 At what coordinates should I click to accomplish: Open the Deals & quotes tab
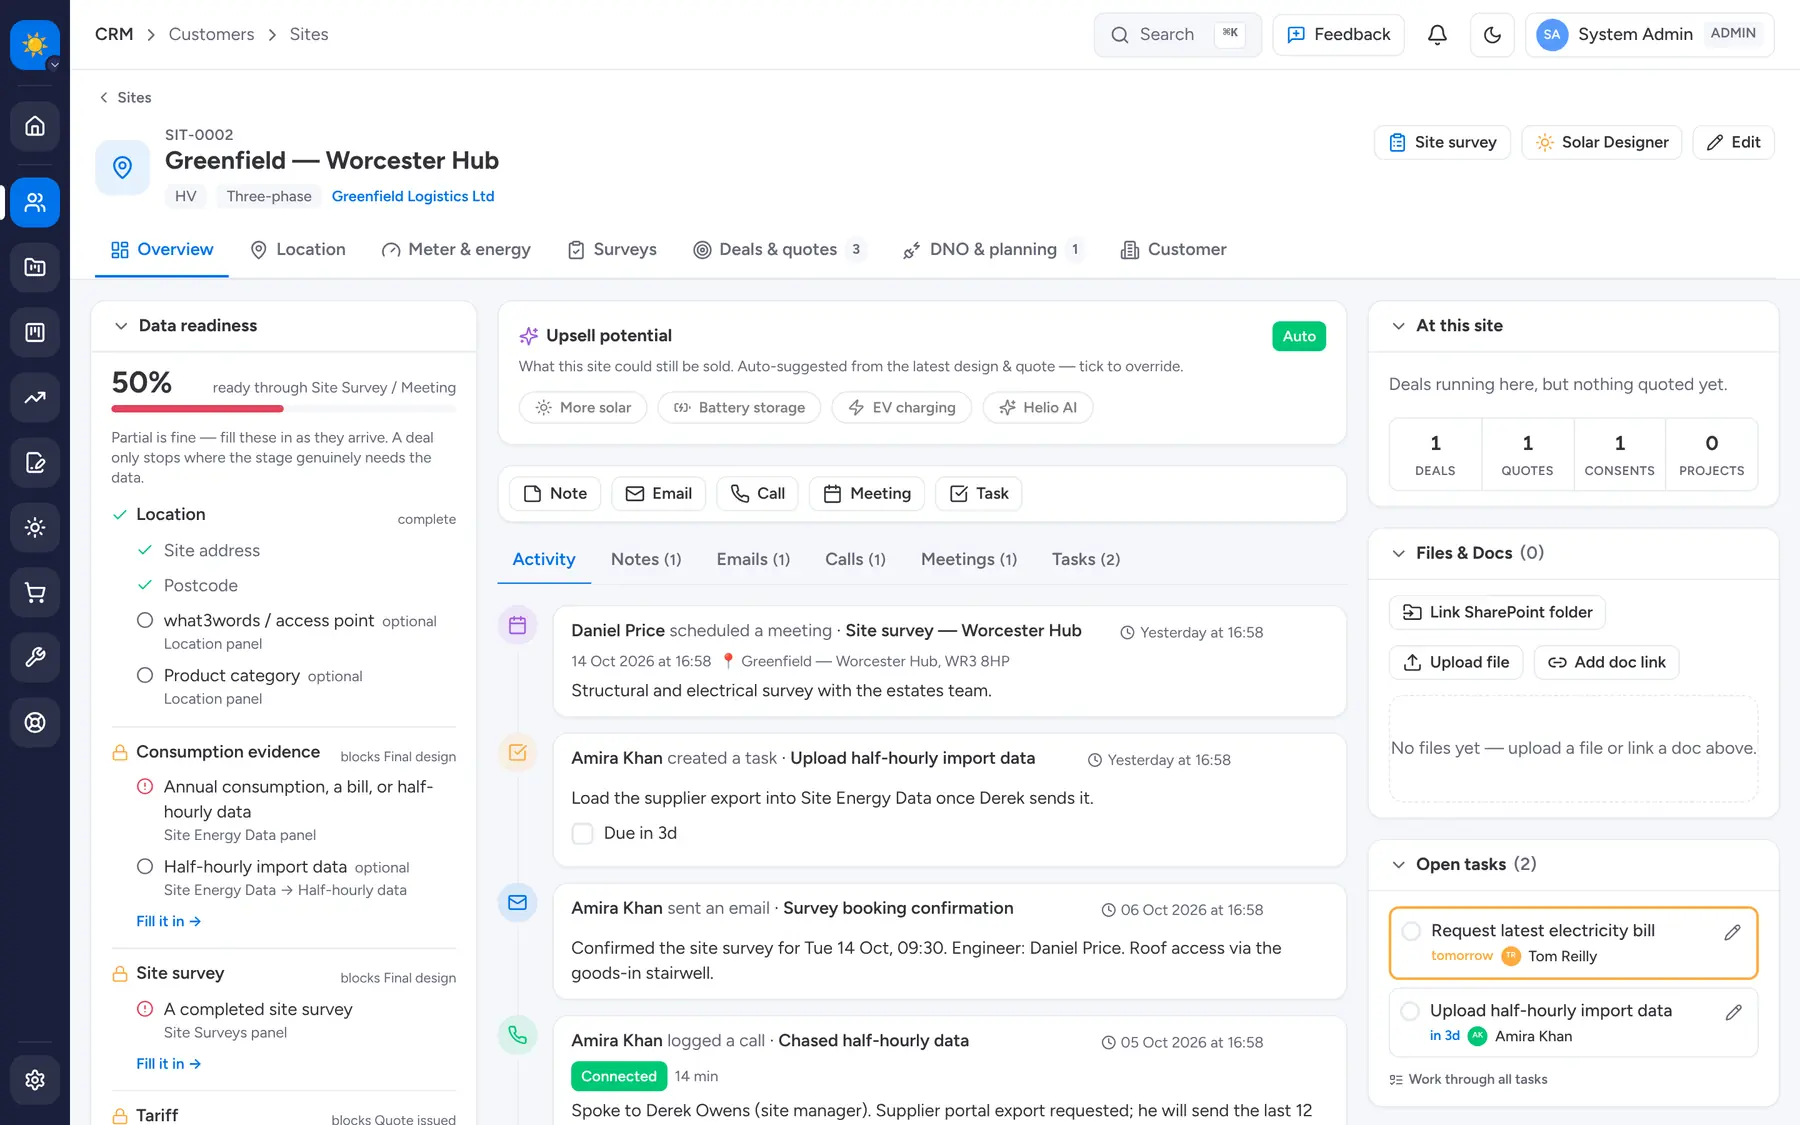click(x=779, y=249)
